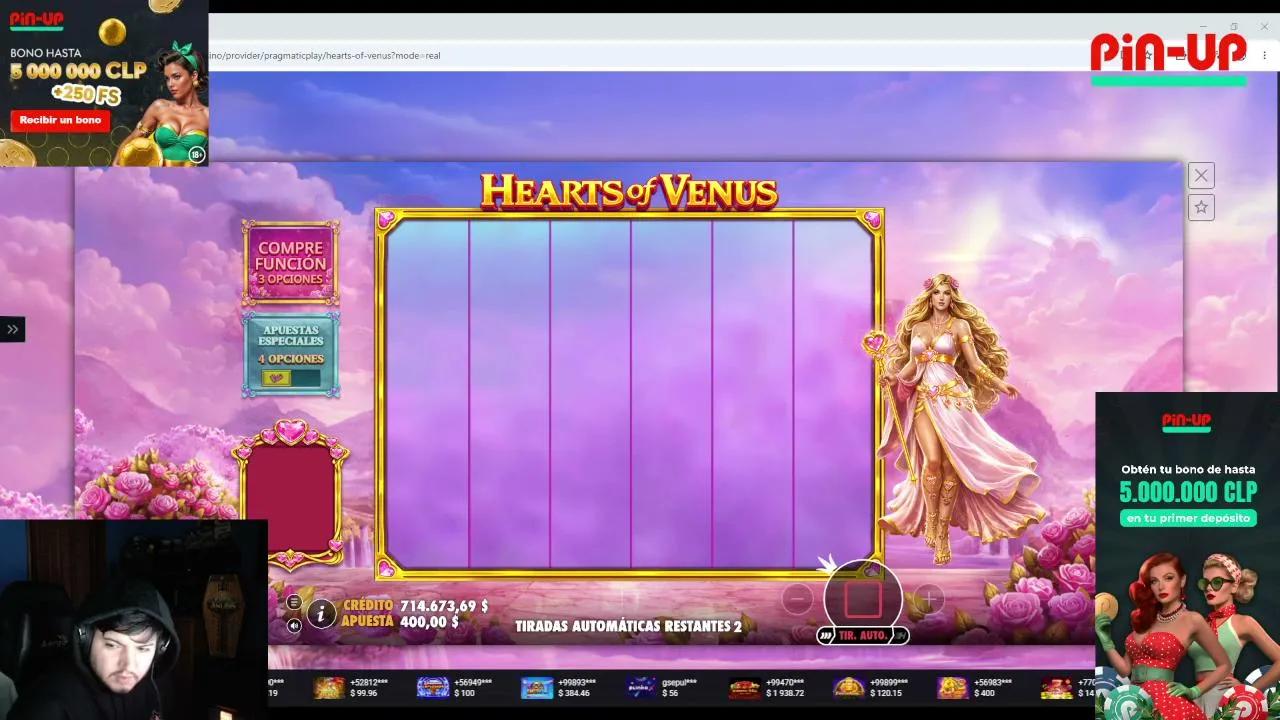Add game to favorites with star icon

1201,207
